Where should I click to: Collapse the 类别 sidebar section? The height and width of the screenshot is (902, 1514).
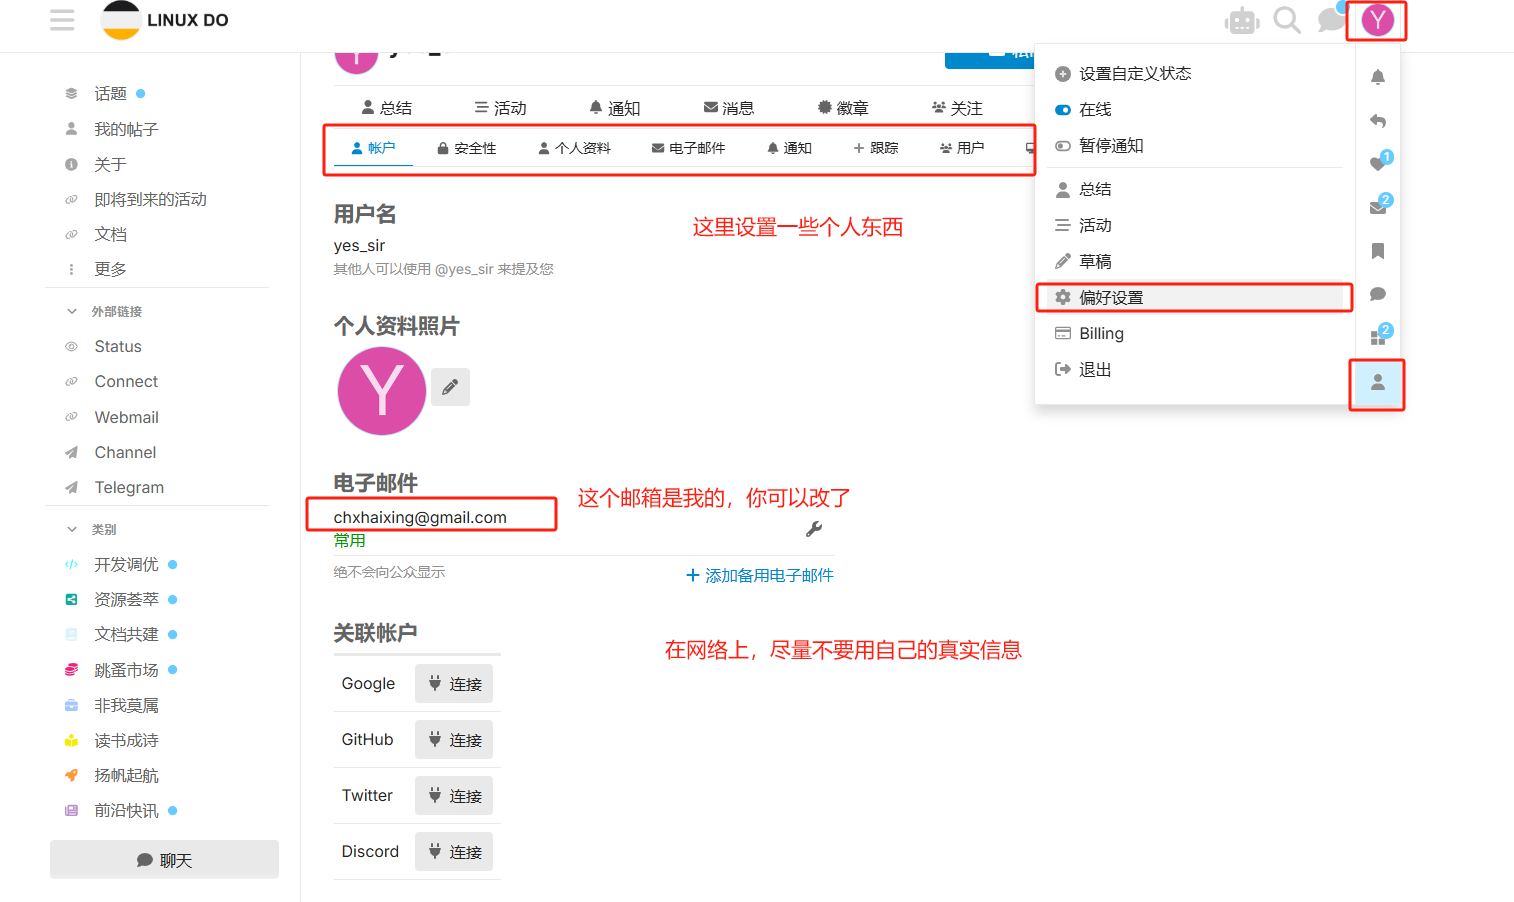point(92,529)
